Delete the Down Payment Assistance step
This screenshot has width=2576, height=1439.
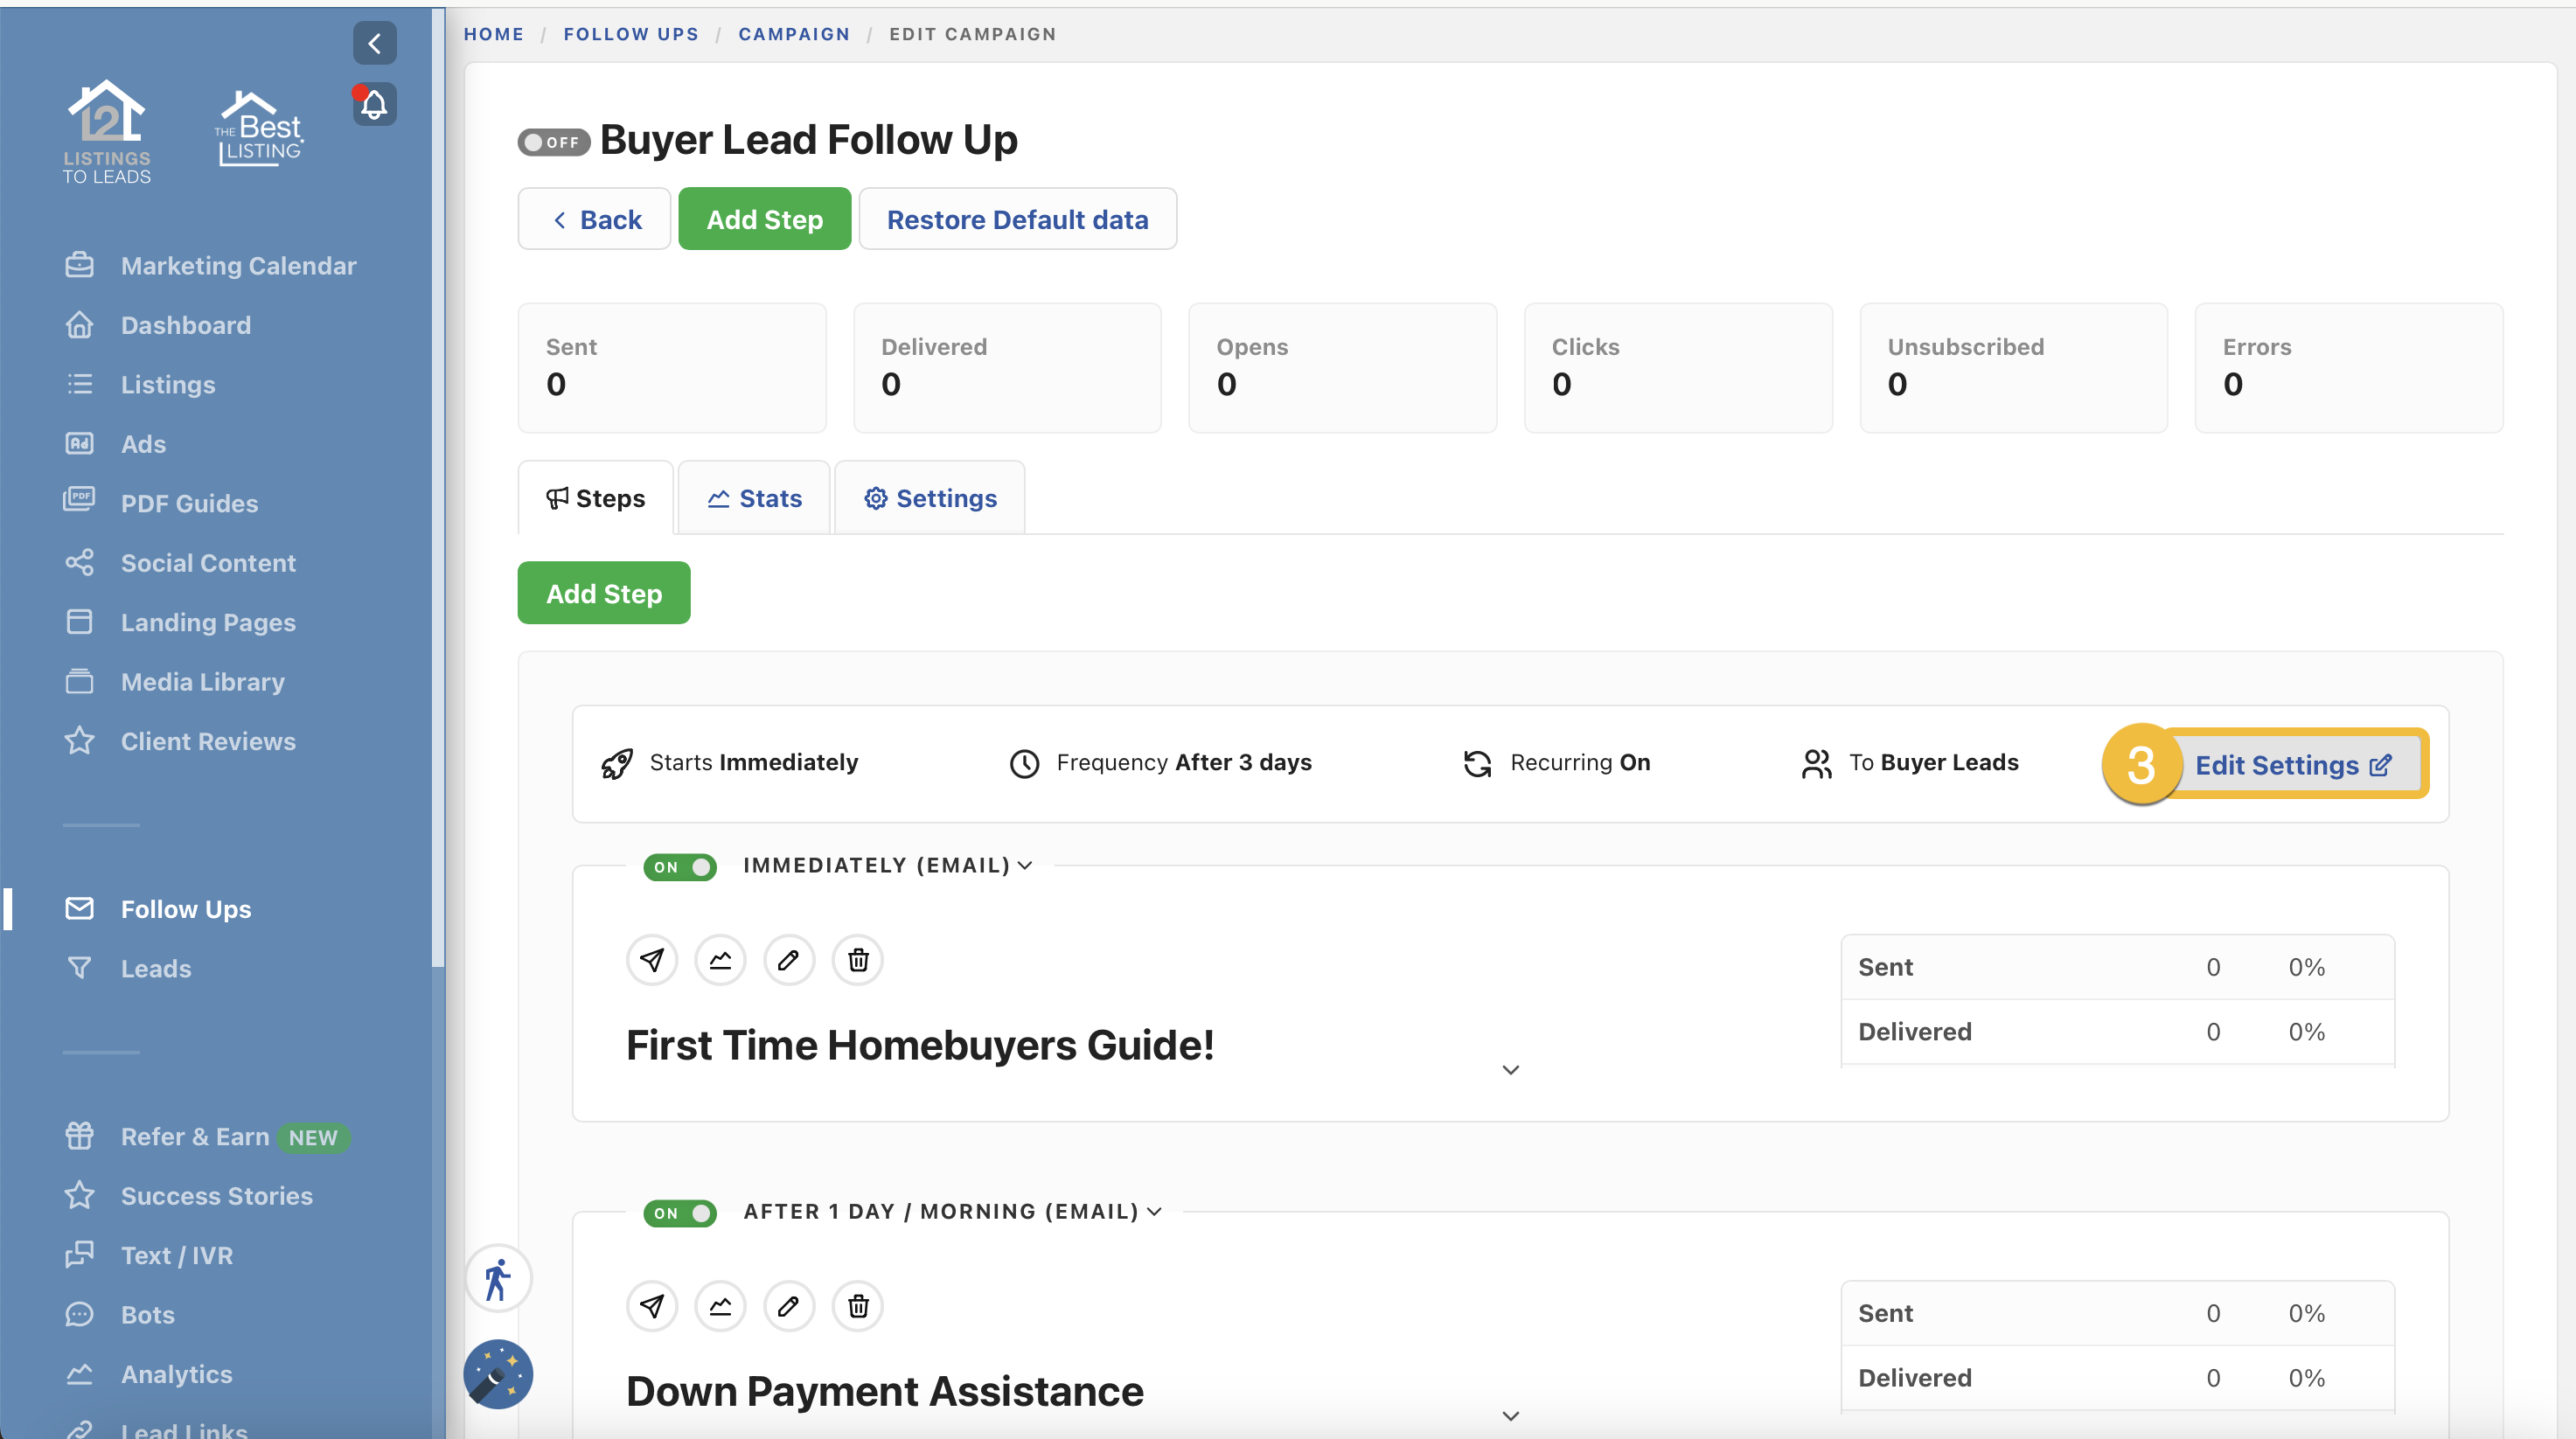pos(857,1306)
